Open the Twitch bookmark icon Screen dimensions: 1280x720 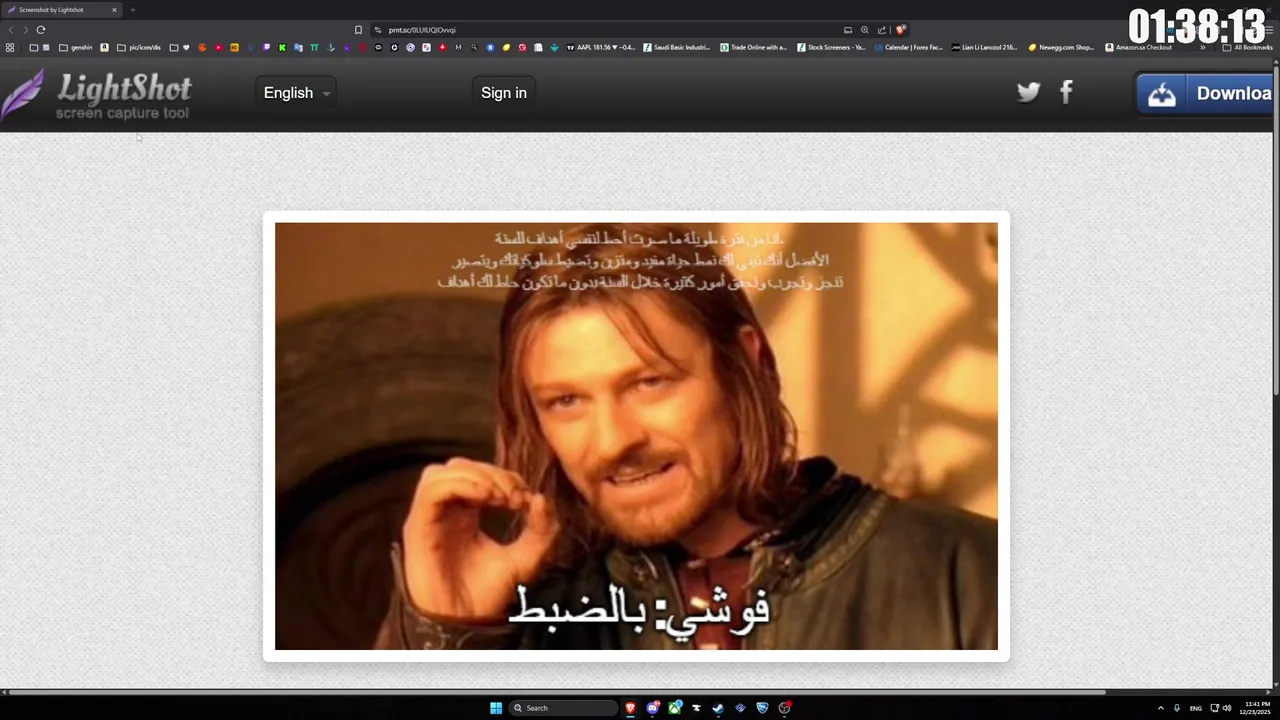click(x=266, y=47)
